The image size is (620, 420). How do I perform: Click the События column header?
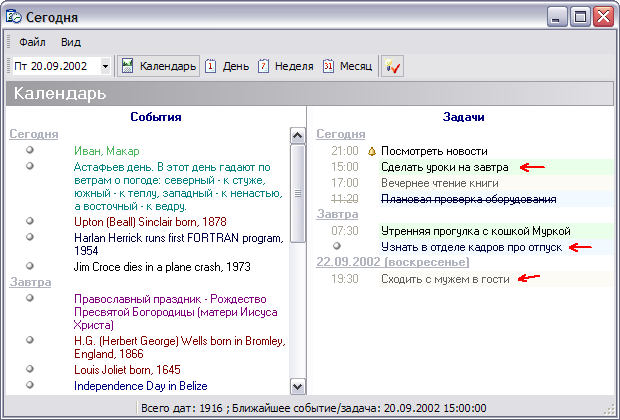click(156, 117)
